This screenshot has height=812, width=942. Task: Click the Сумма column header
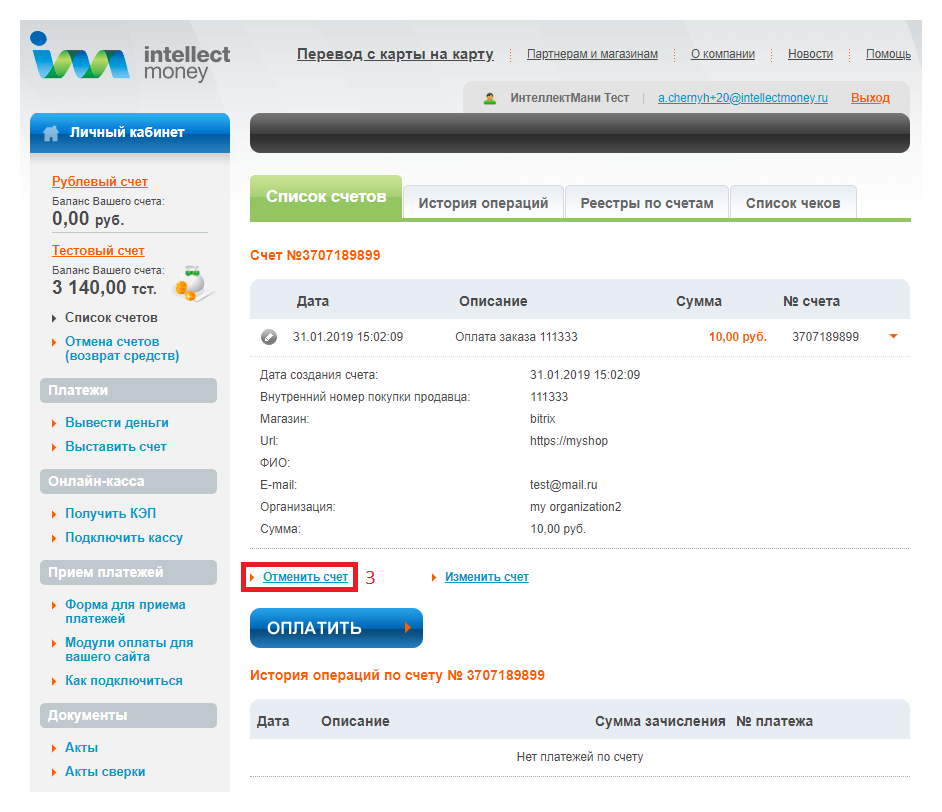coord(699,301)
